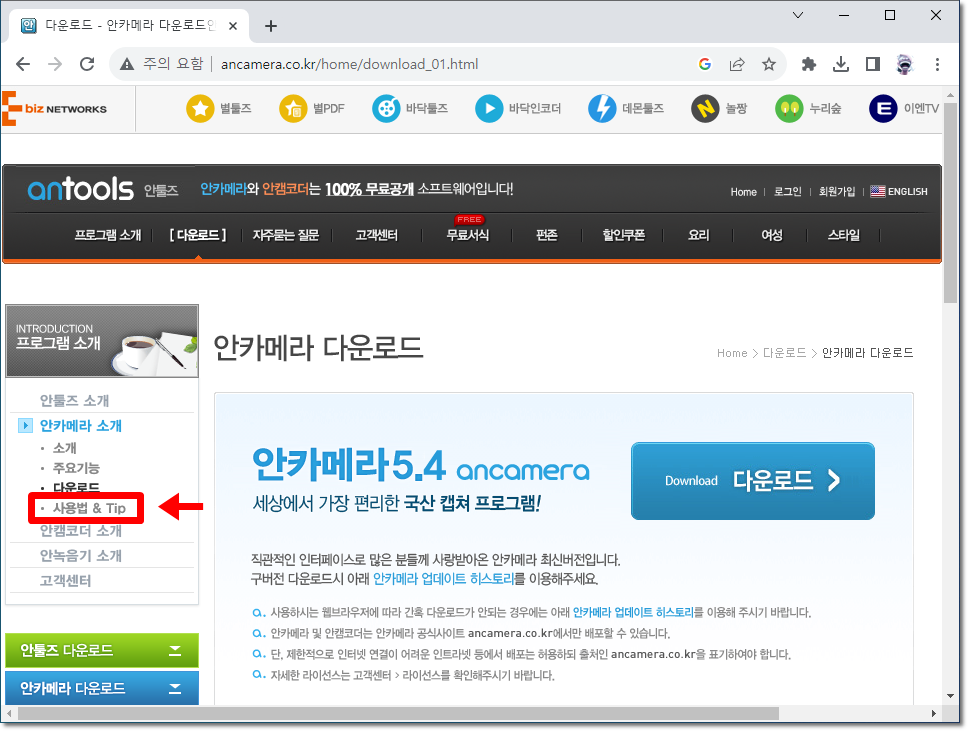The height and width of the screenshot is (731, 968).
Task: Click Home in the breadcrumb
Action: 732,353
